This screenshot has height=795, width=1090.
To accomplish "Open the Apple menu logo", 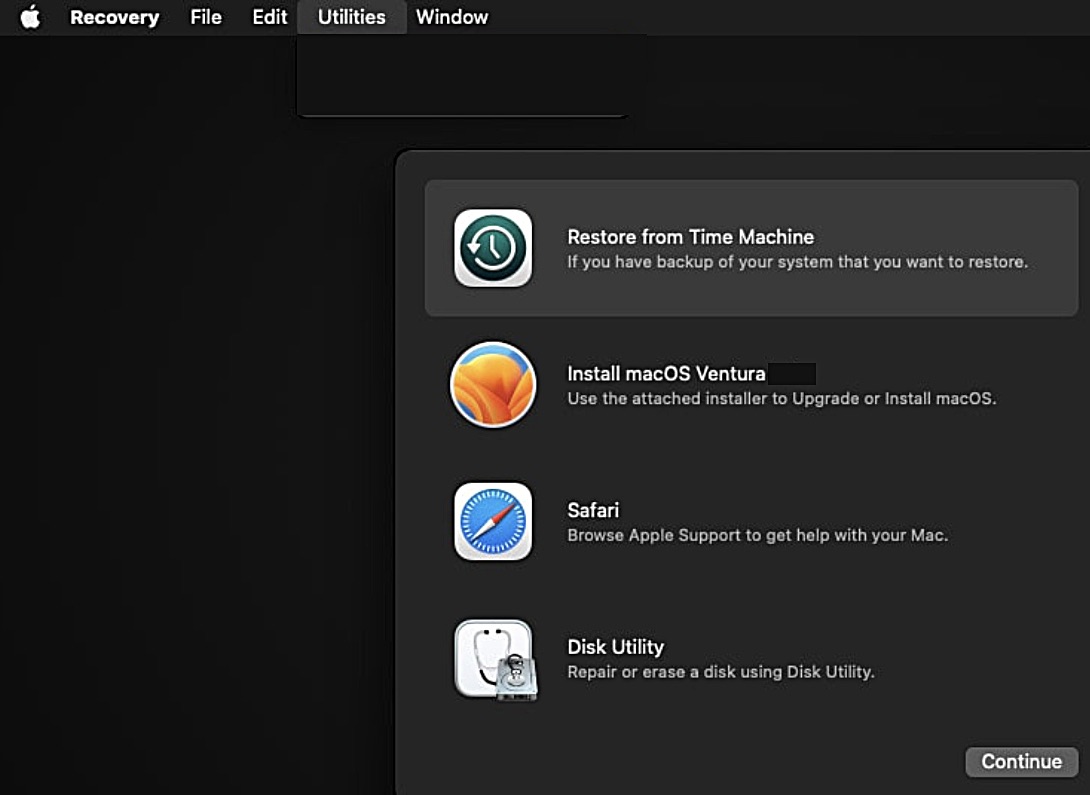I will [30, 17].
